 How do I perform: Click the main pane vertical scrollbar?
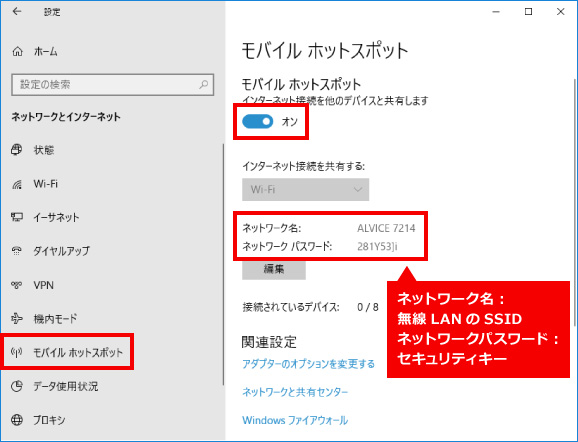point(575,202)
